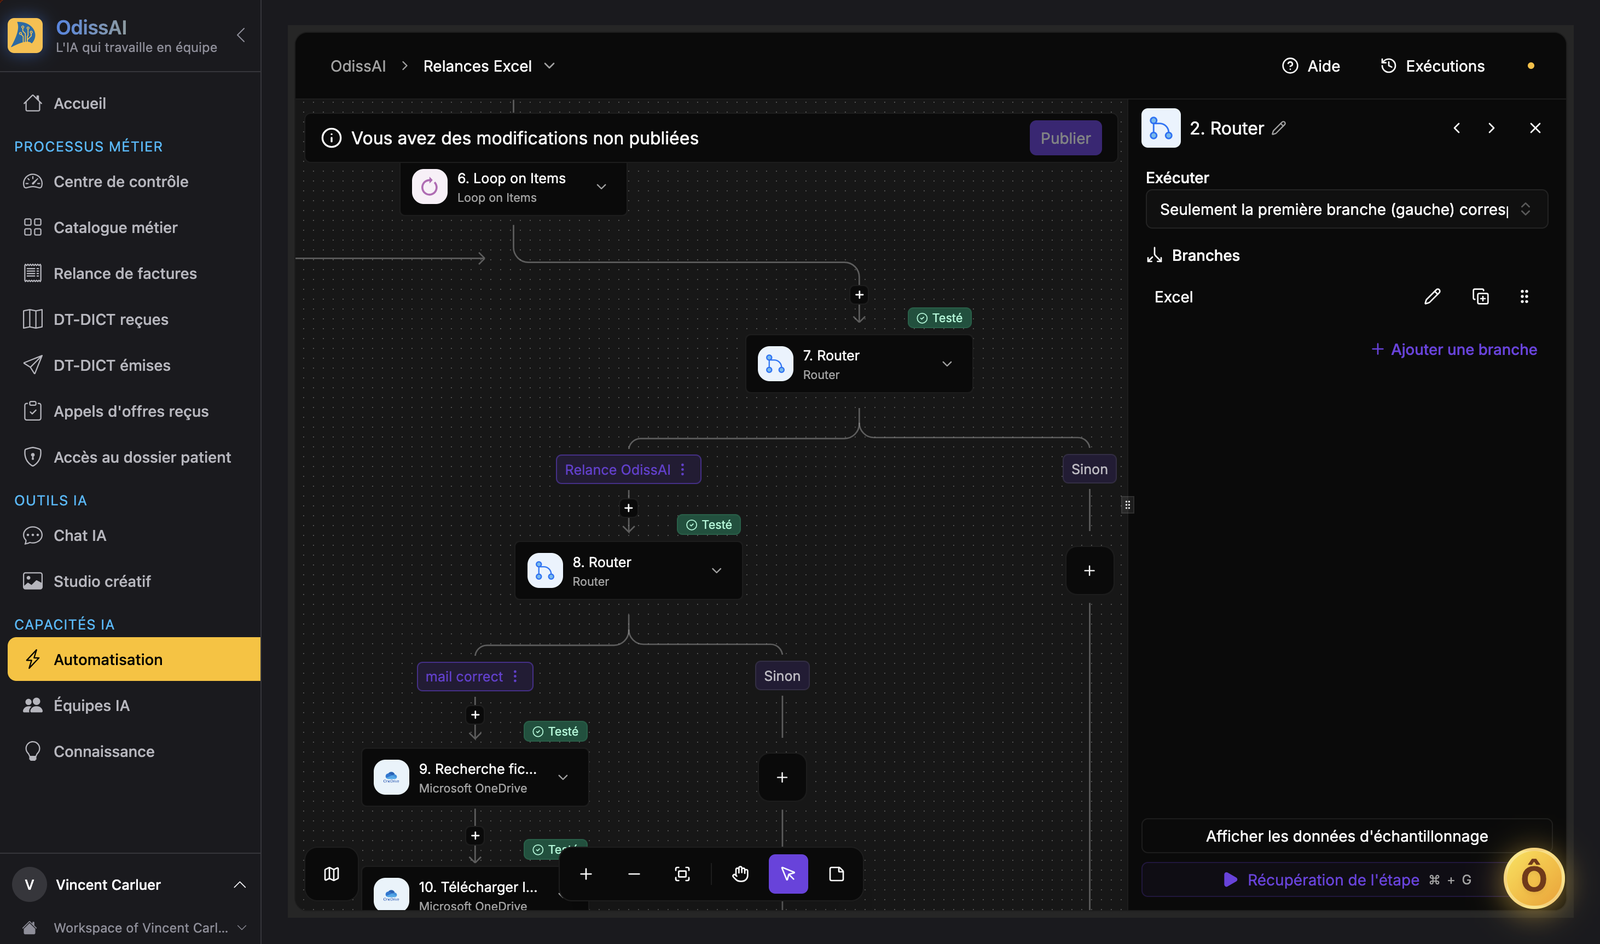The height and width of the screenshot is (944, 1600).
Task: Click OdissAI breadcrumb link
Action: tap(358, 66)
